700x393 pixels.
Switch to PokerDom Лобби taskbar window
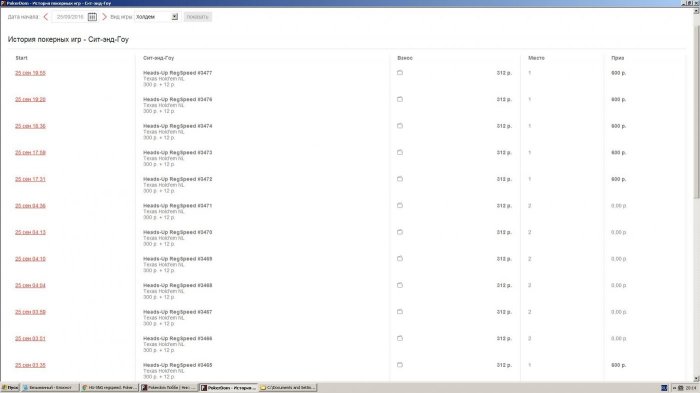pos(169,388)
